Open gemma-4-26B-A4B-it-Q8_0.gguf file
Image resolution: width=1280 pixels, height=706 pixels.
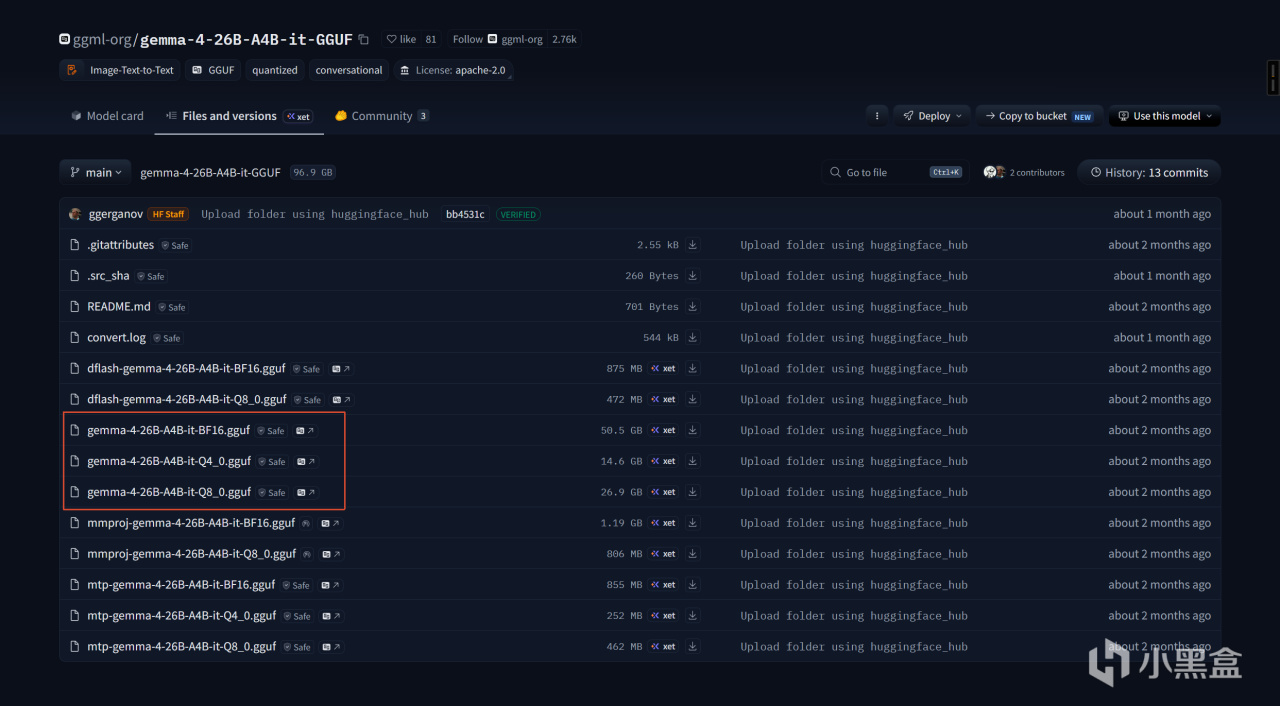[x=169, y=492]
